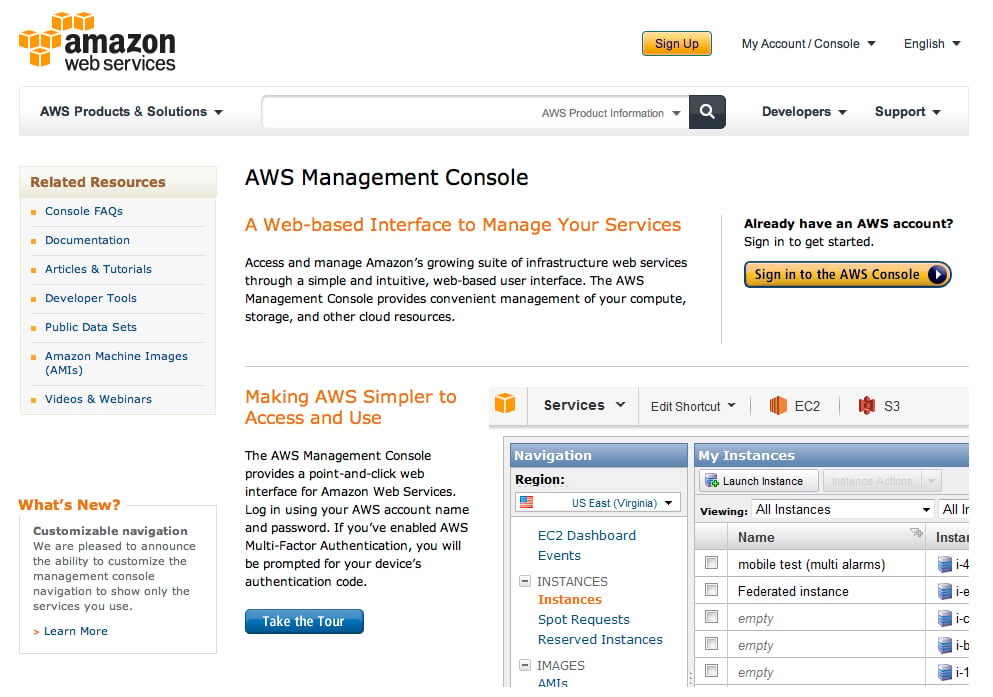Click the US flag in Region selector
Screen dimensions: 993x697
pos(526,503)
